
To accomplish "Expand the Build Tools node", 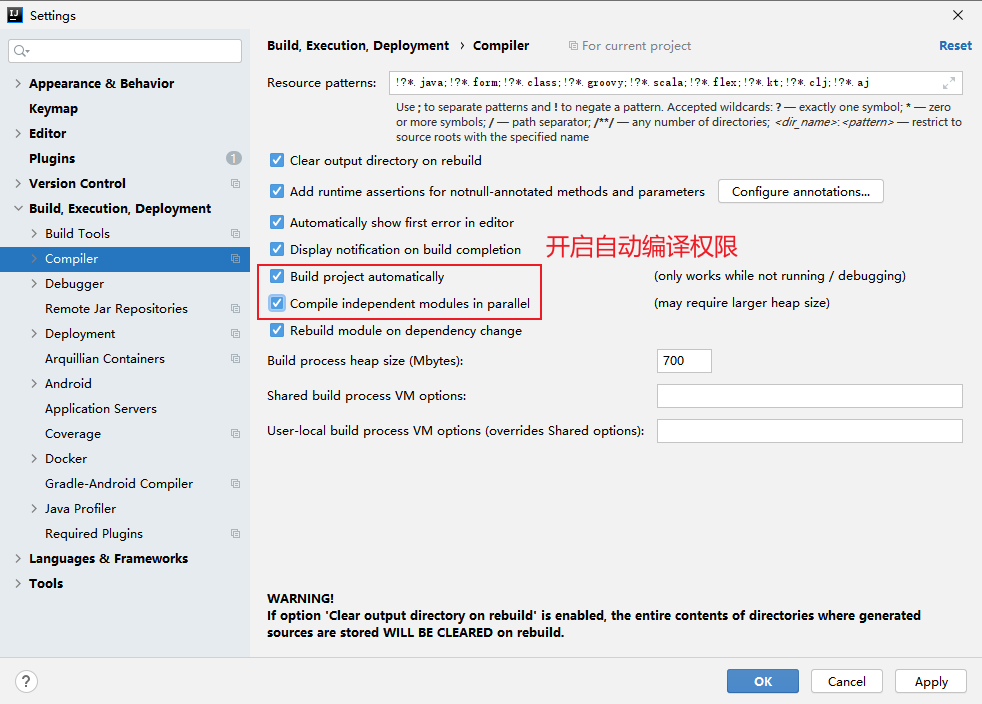I will click(34, 234).
